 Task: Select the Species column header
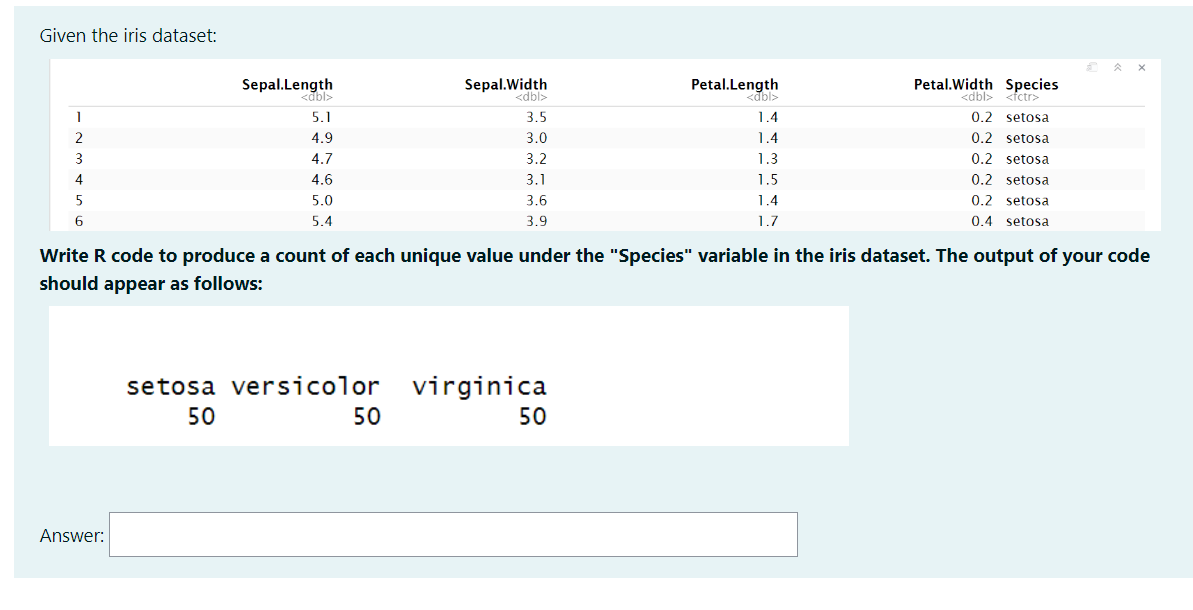coord(1032,84)
